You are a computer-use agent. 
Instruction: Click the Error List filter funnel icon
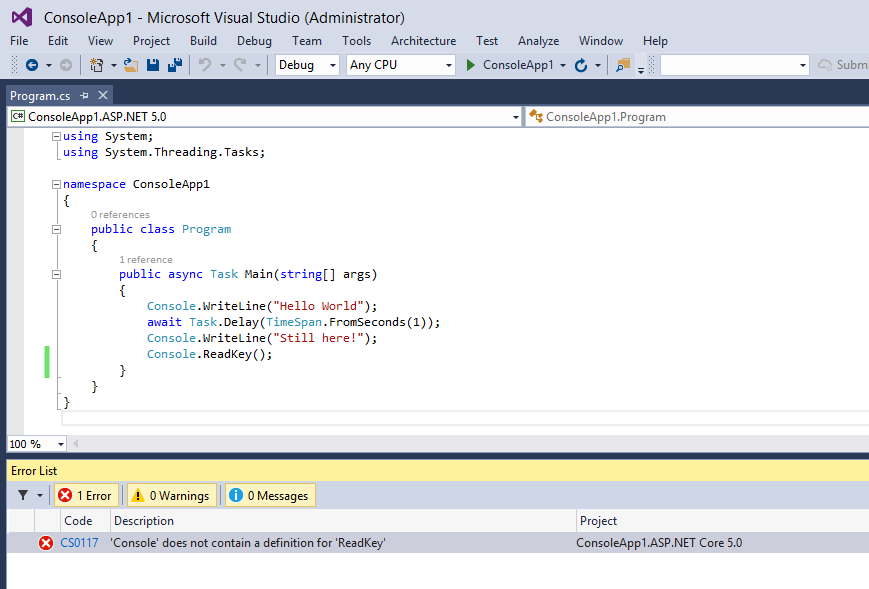23,495
